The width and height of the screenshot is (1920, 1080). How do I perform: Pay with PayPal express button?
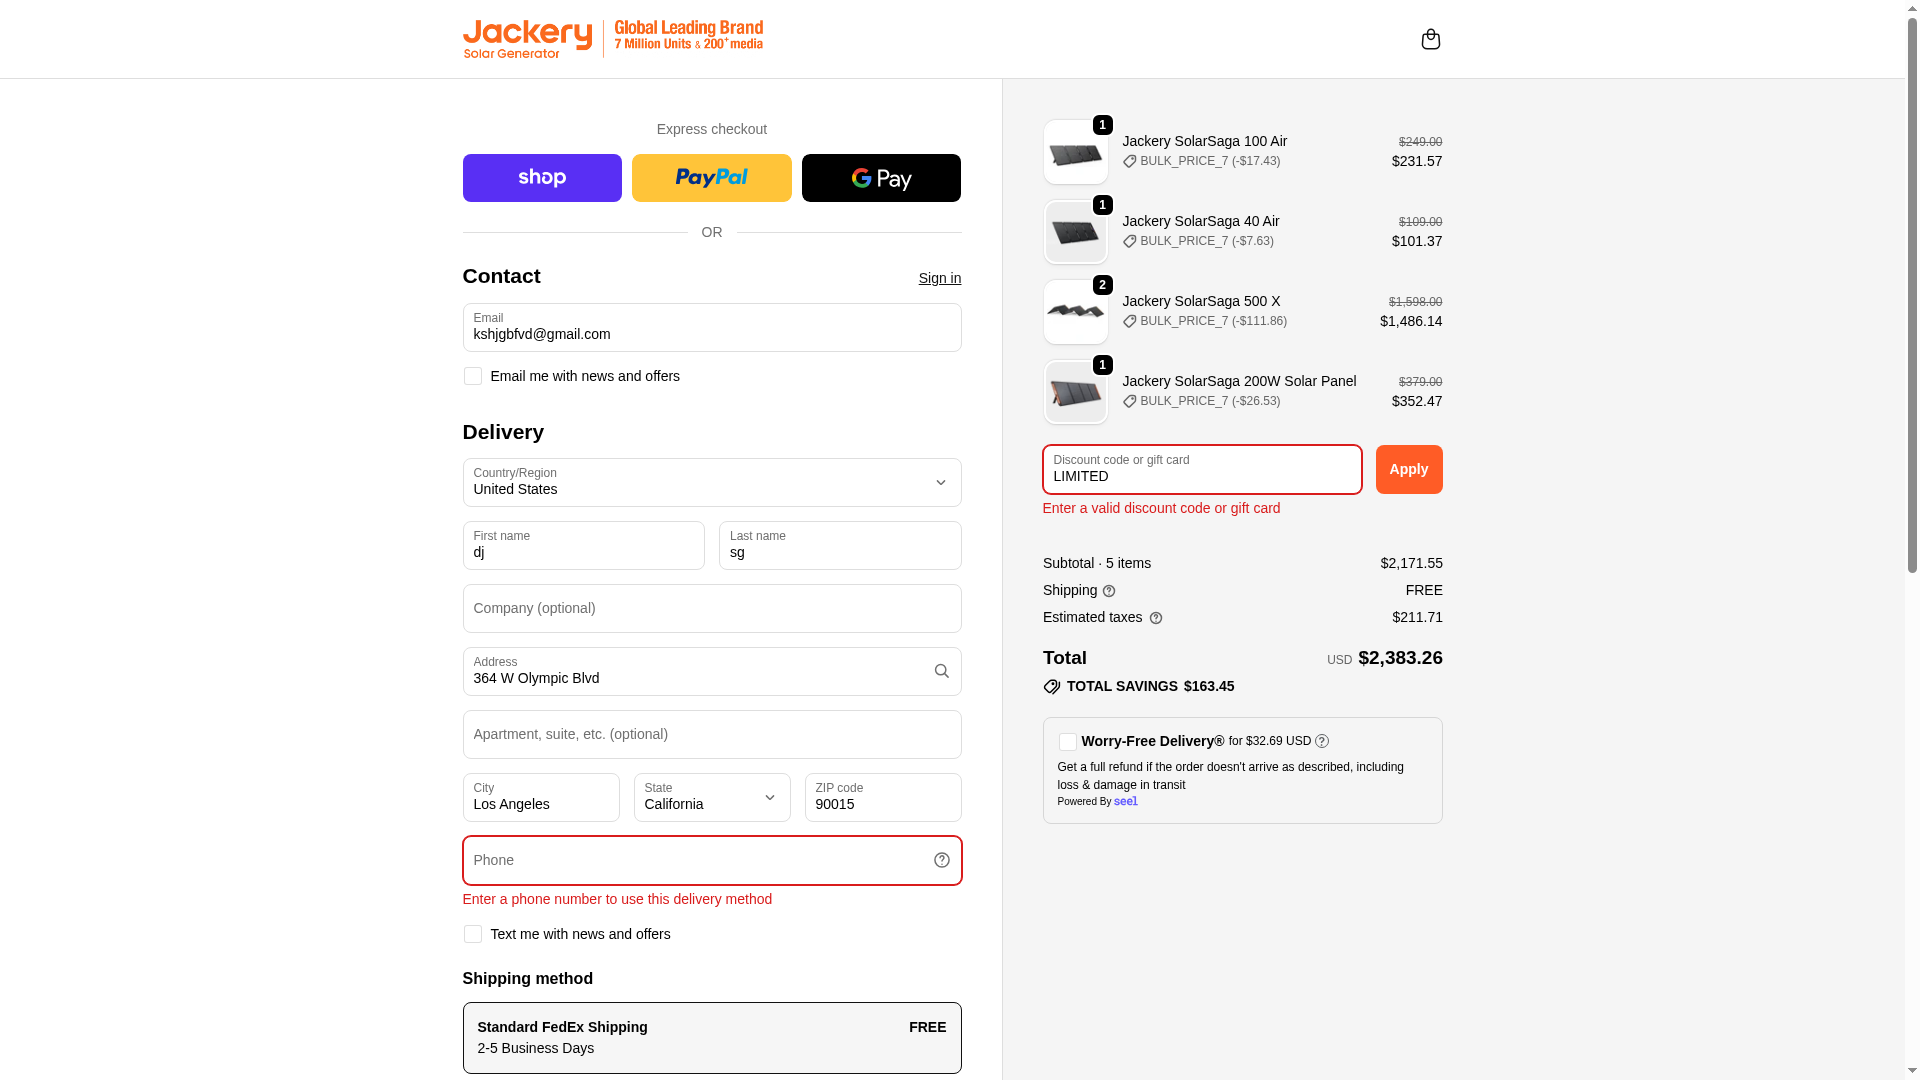point(712,178)
